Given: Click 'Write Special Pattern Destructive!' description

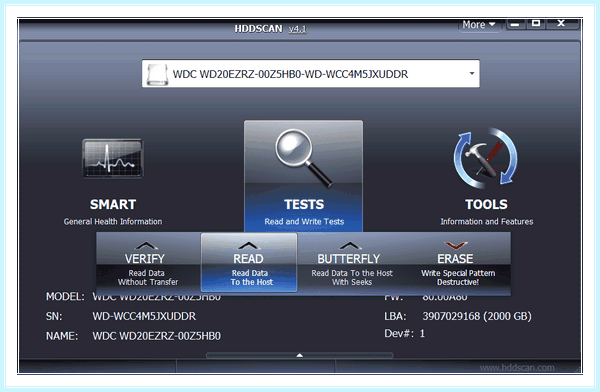Looking at the screenshot, I should tap(458, 278).
